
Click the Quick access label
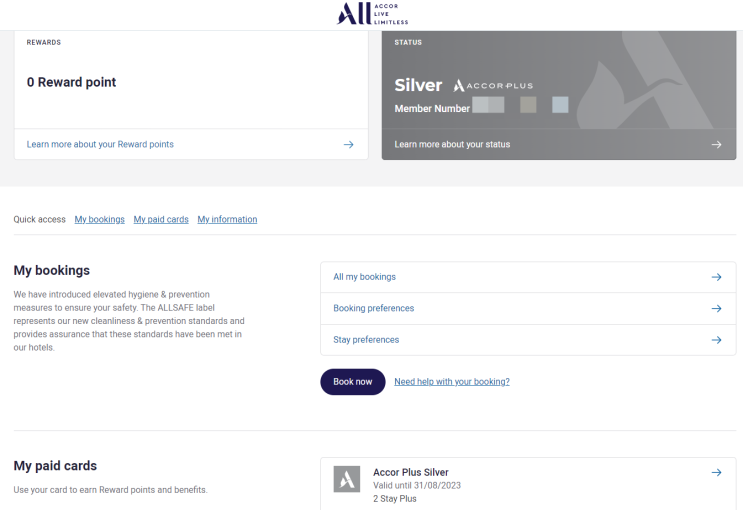point(39,219)
